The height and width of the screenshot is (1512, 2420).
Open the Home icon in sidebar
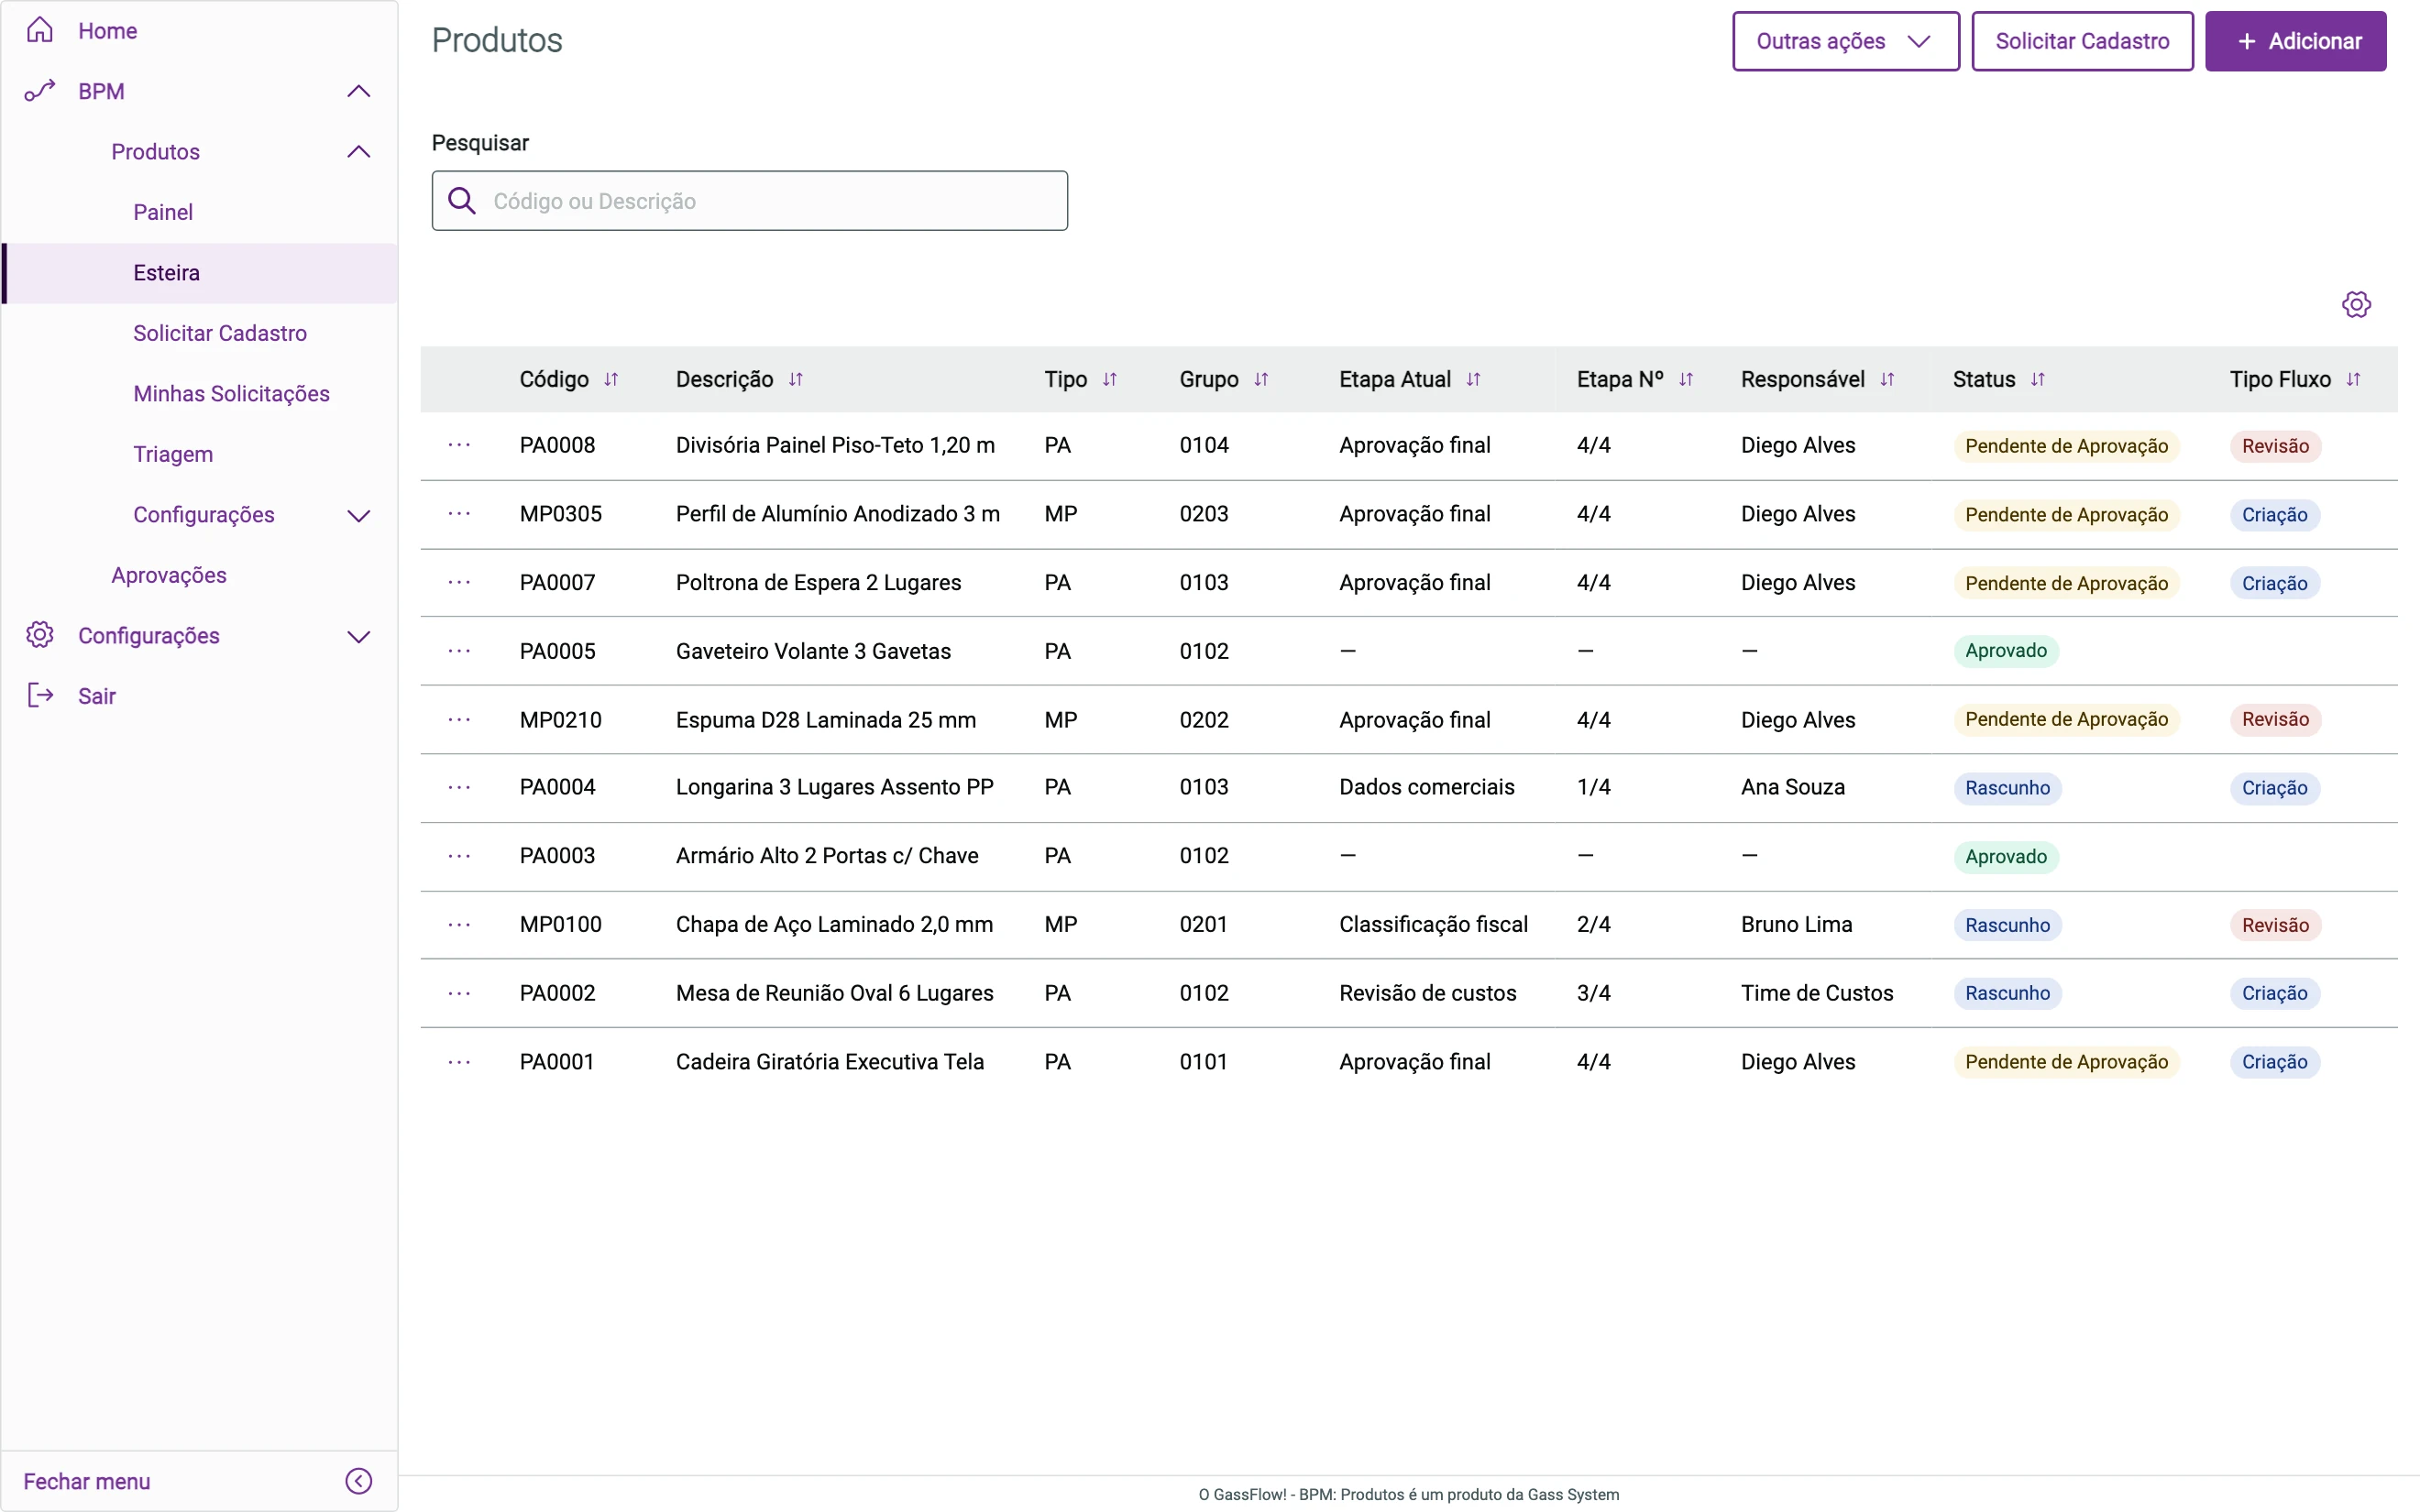[x=40, y=30]
